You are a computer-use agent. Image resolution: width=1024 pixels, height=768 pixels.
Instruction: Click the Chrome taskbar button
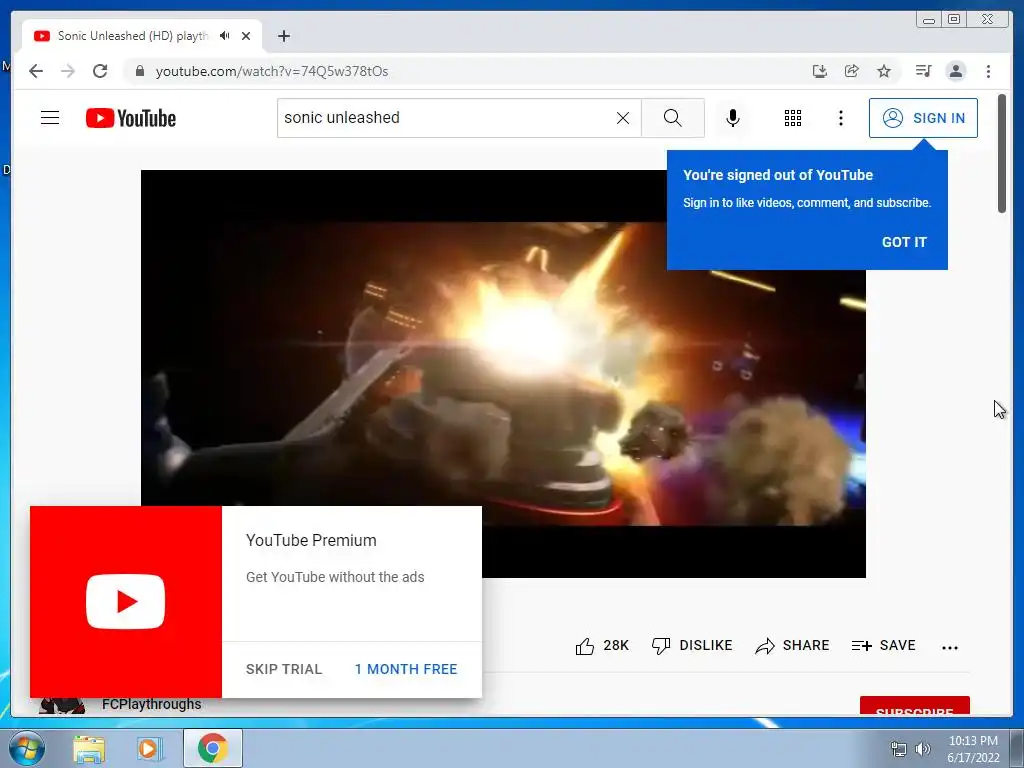click(213, 748)
